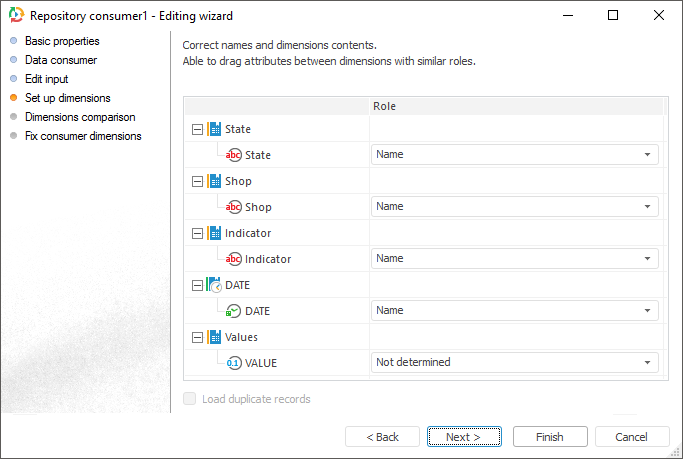Image resolution: width=683 pixels, height=459 pixels.
Task: Switch to the Dimensions comparison step
Action: [80, 117]
